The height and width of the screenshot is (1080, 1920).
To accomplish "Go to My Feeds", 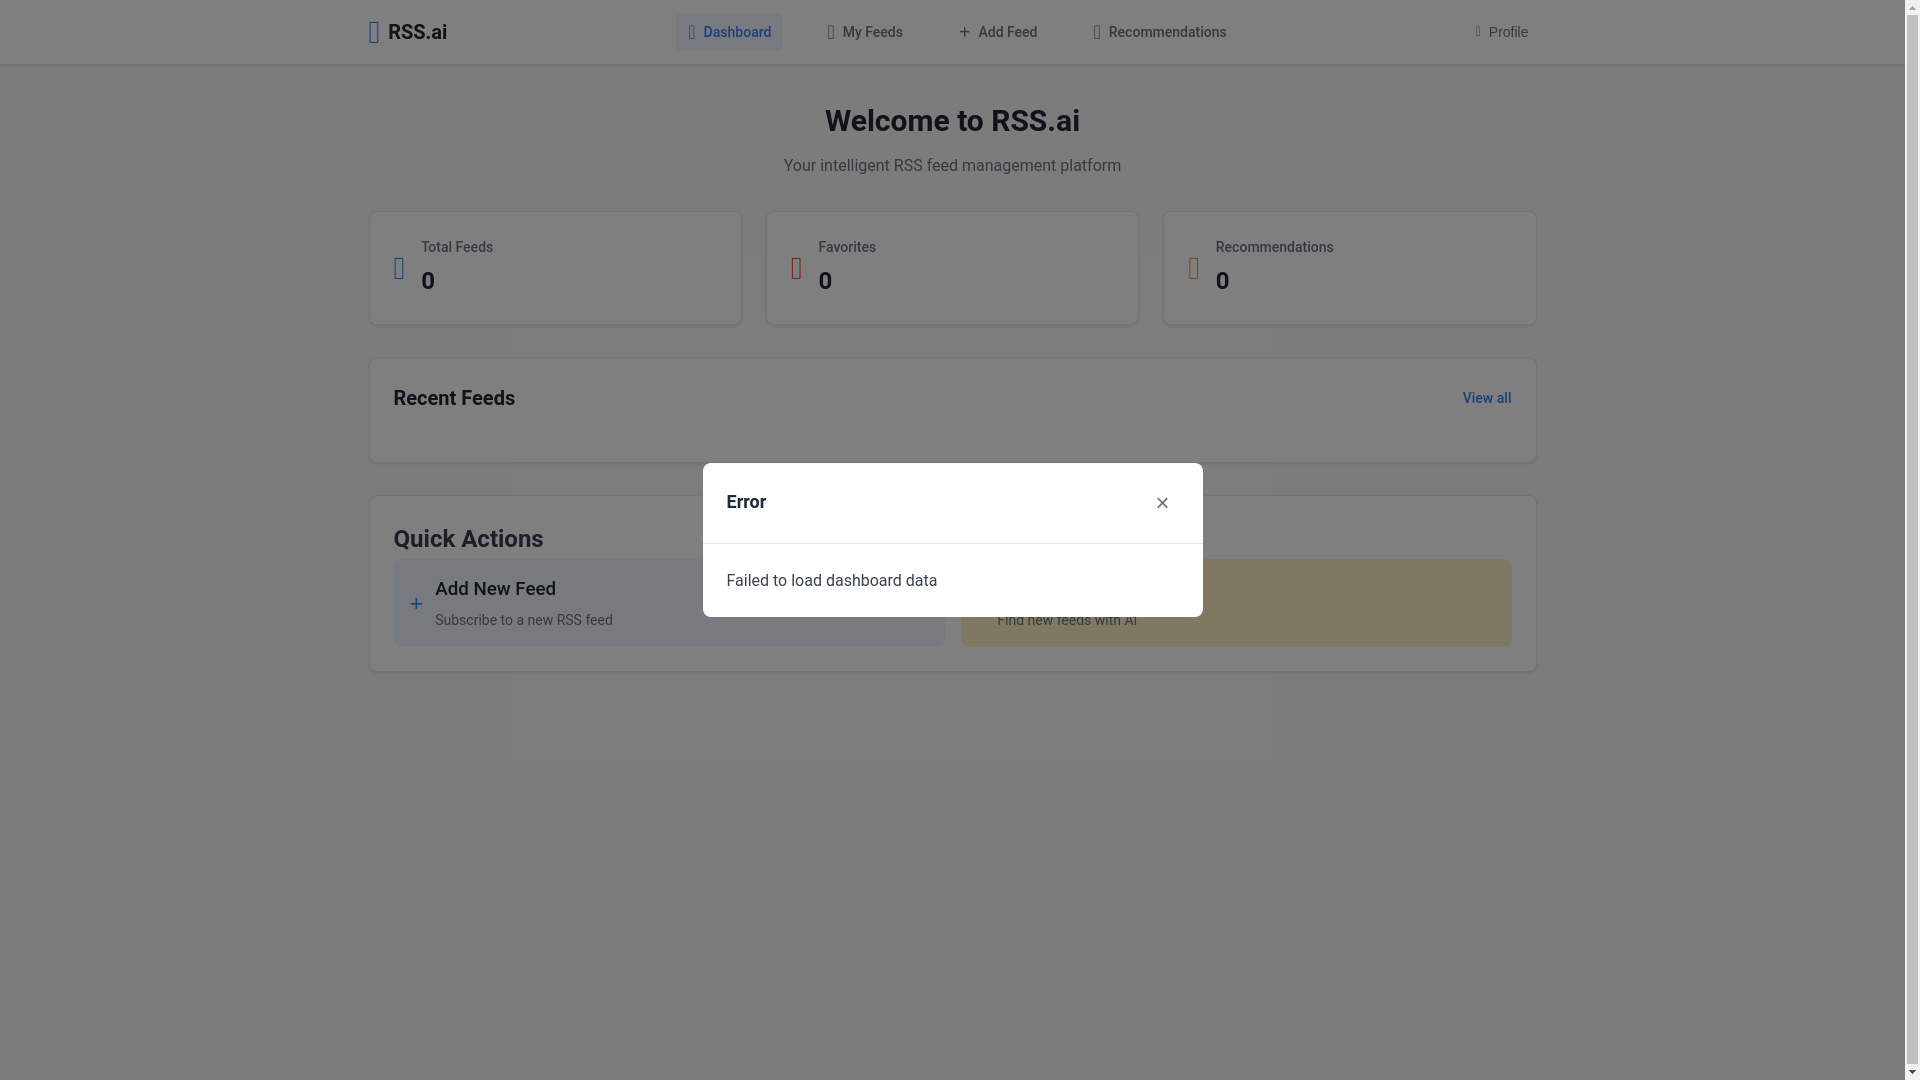I will 865,32.
